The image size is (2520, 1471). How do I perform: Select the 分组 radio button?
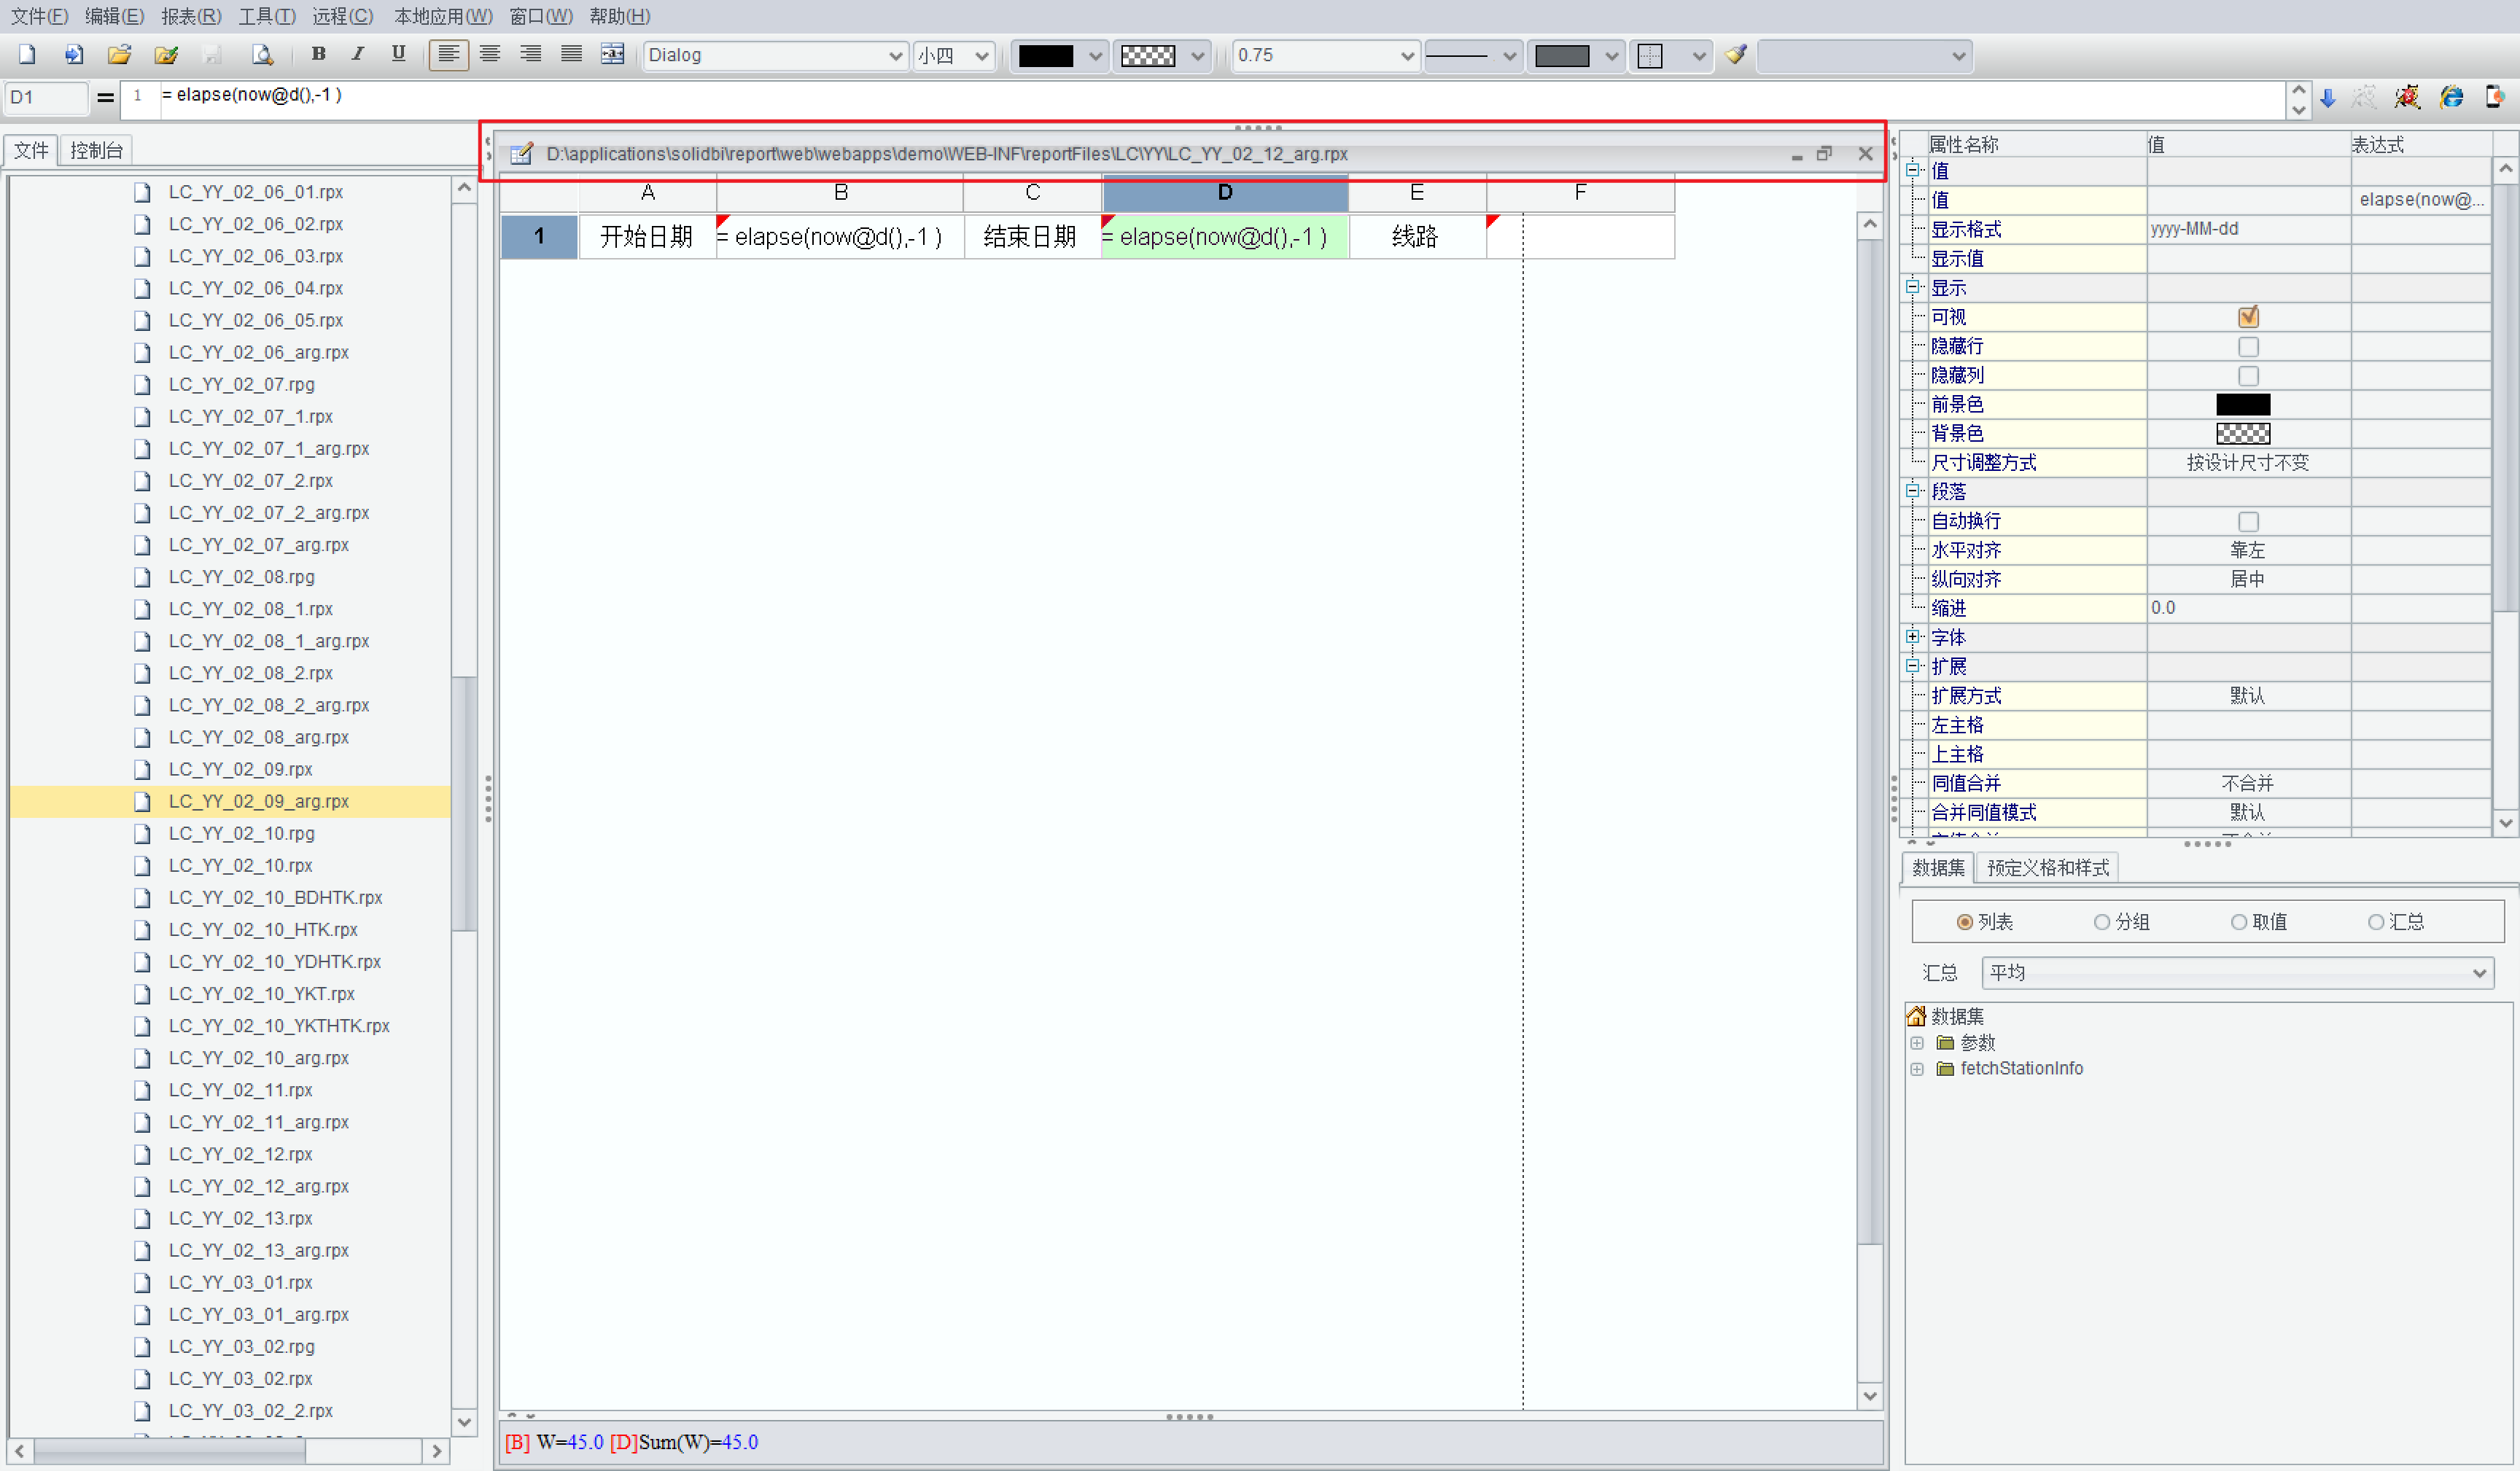[2102, 922]
